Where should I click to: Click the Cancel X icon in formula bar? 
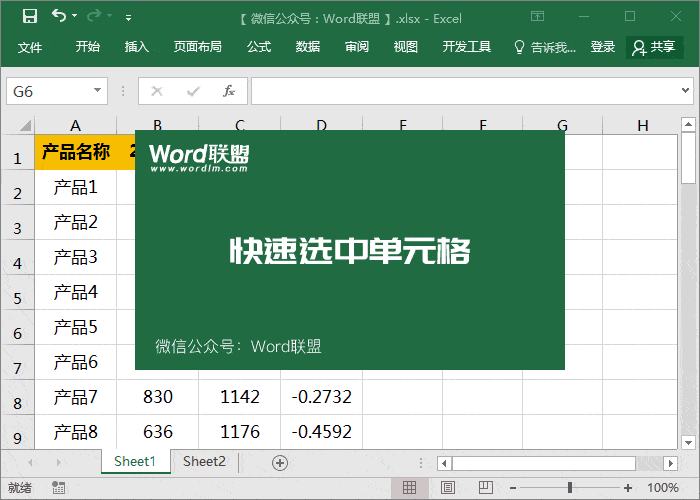tap(157, 91)
